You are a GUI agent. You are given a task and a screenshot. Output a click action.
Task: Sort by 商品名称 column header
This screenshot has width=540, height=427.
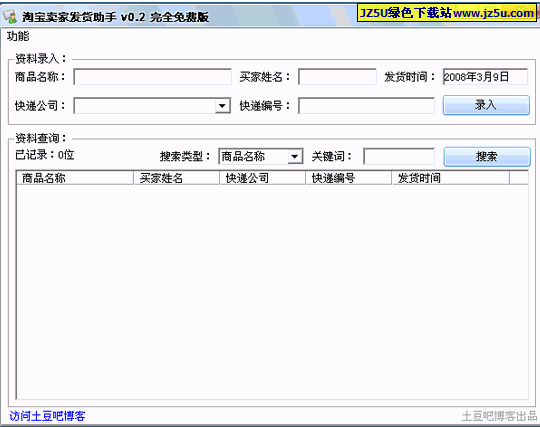(x=75, y=178)
